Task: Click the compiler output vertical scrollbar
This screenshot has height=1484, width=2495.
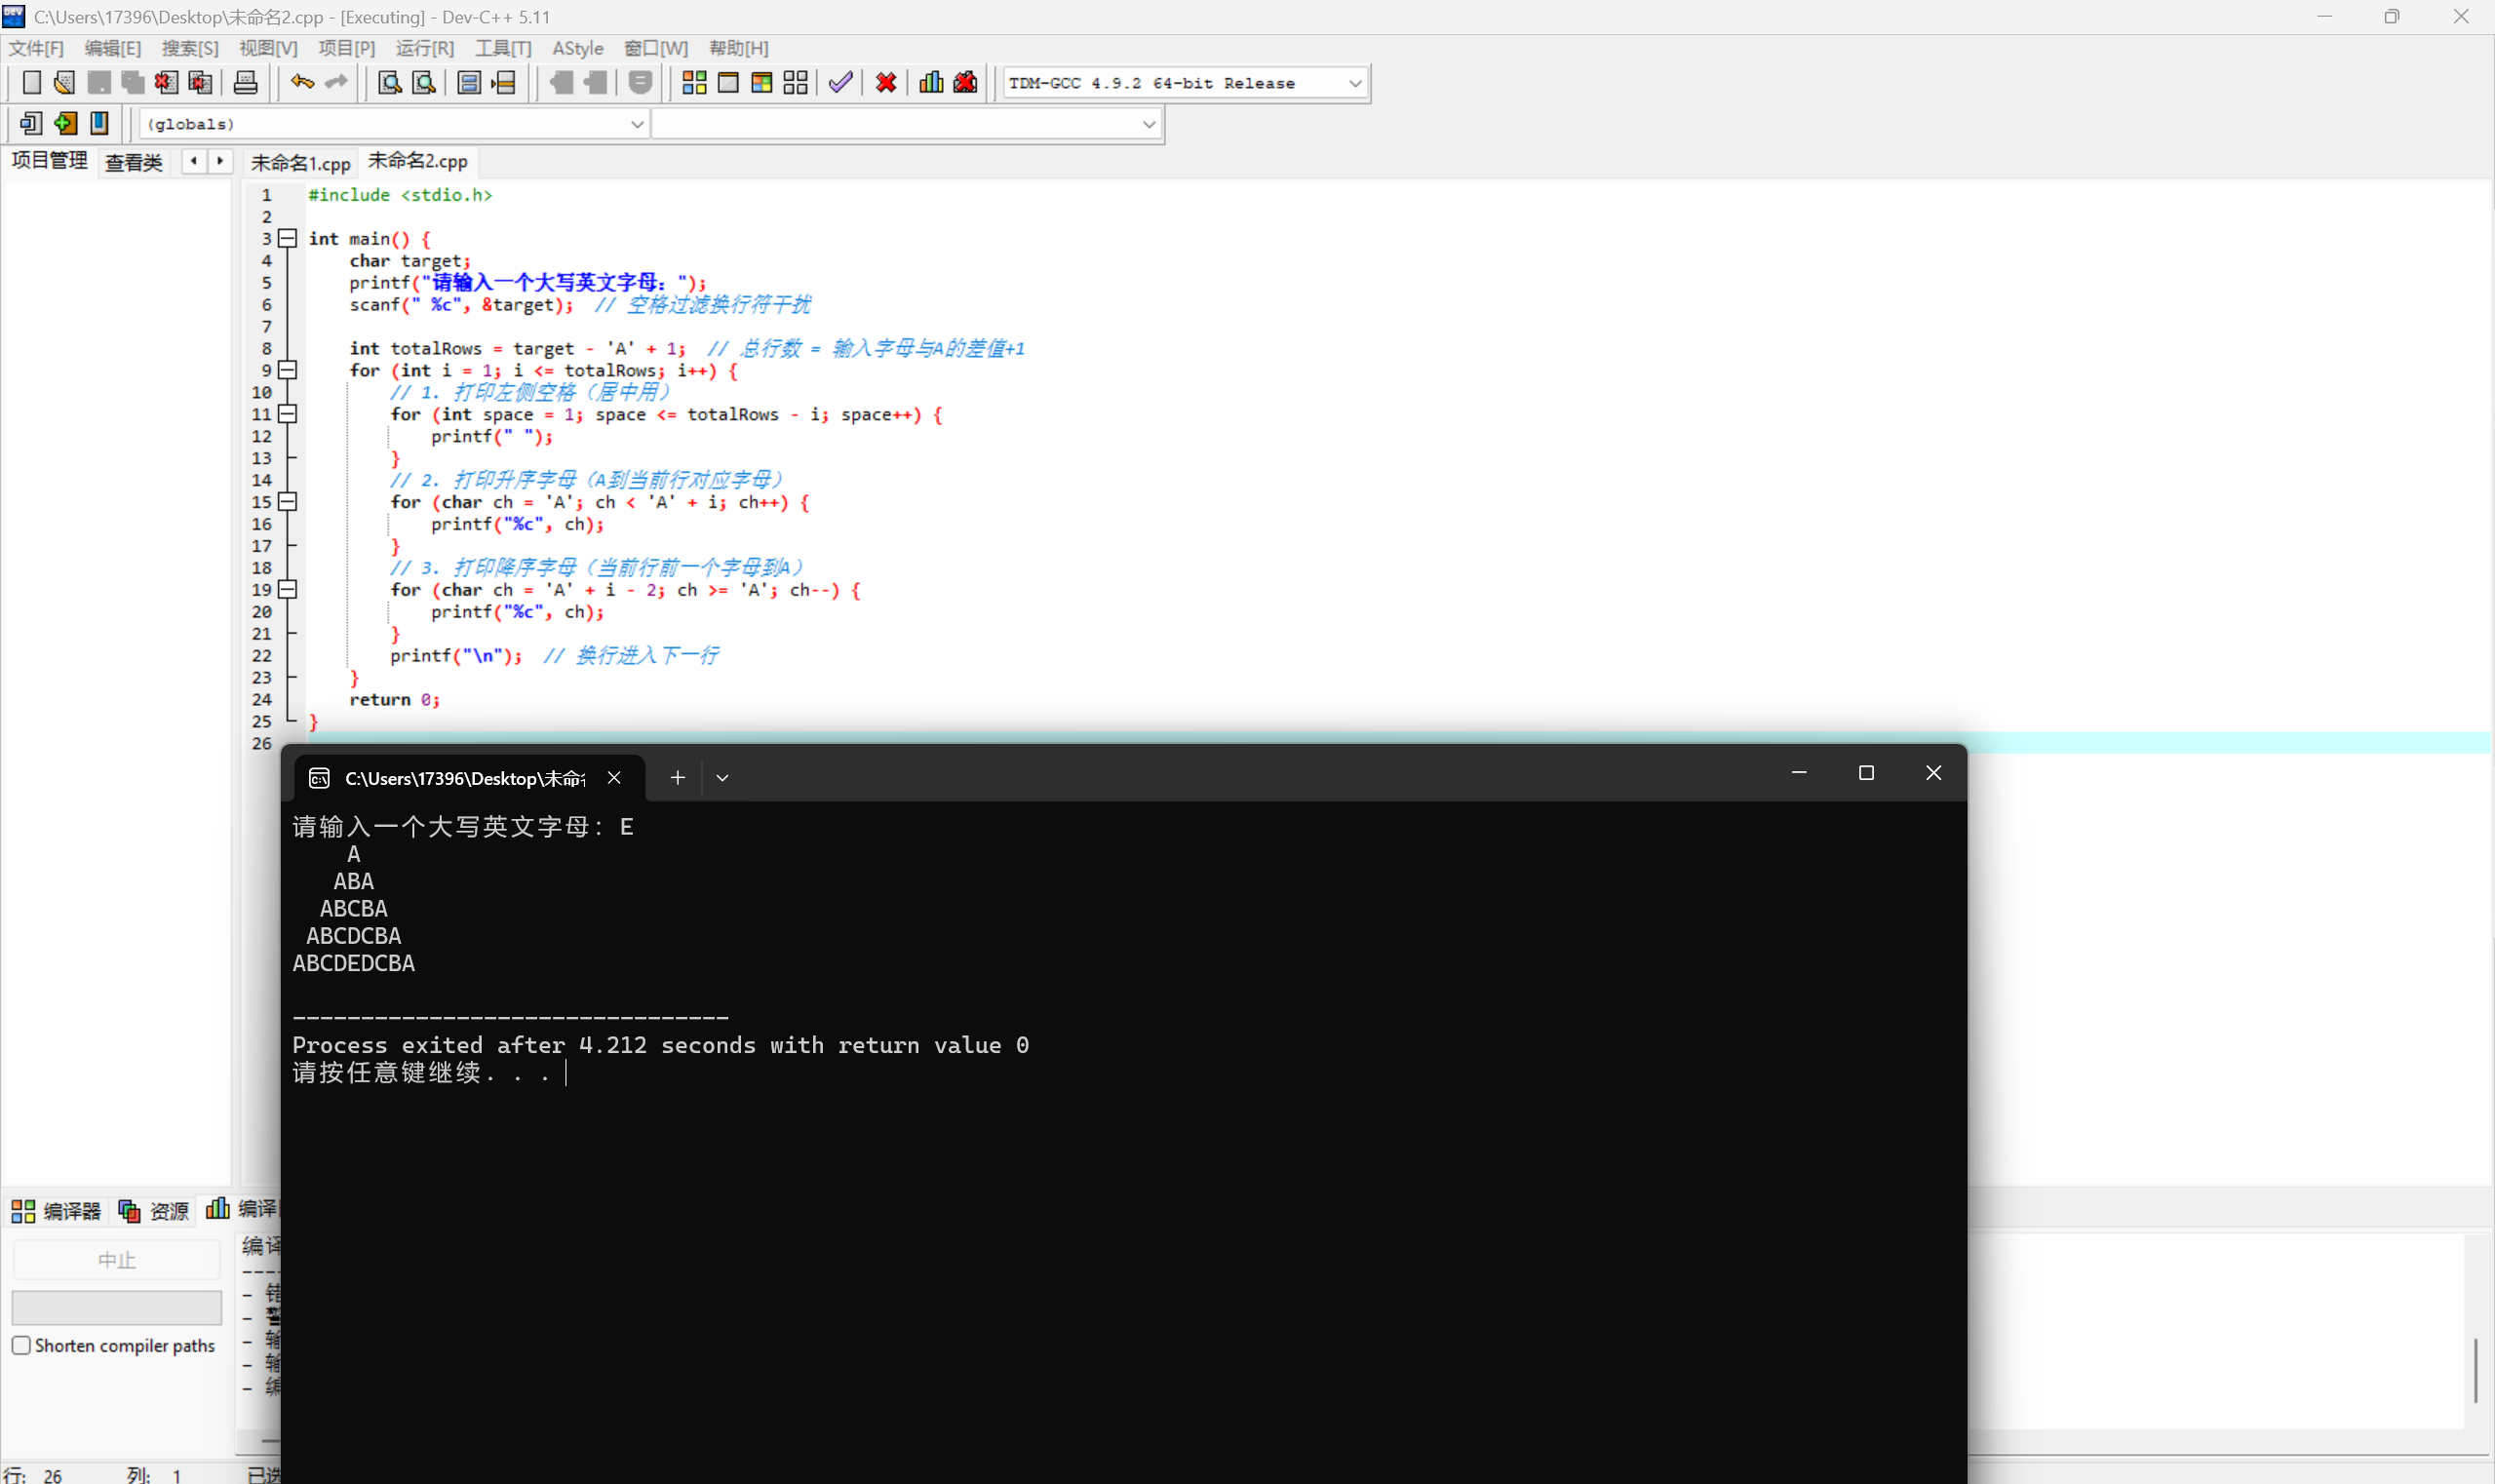Action: (2476, 1369)
